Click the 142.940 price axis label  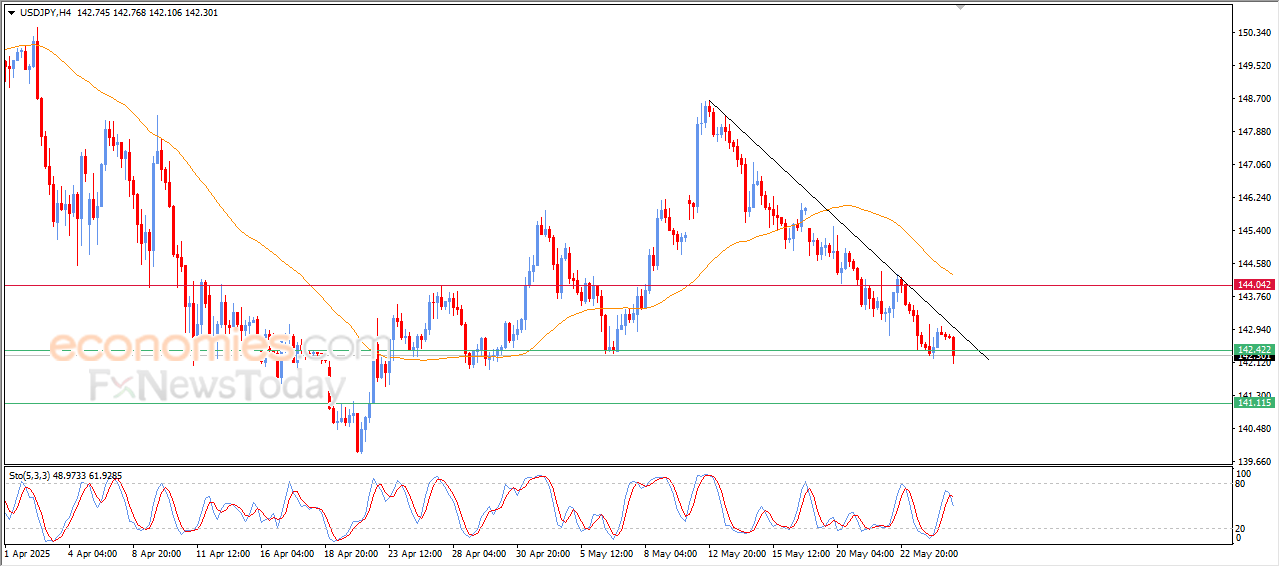[x=1256, y=330]
